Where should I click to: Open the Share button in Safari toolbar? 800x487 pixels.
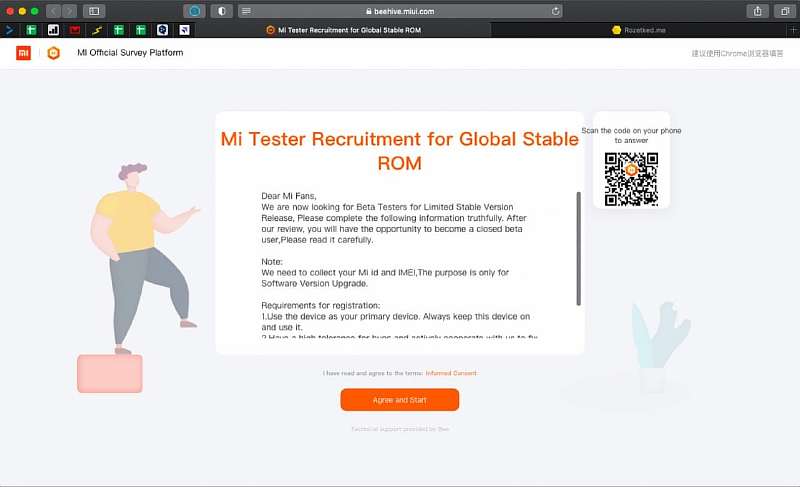[x=757, y=11]
